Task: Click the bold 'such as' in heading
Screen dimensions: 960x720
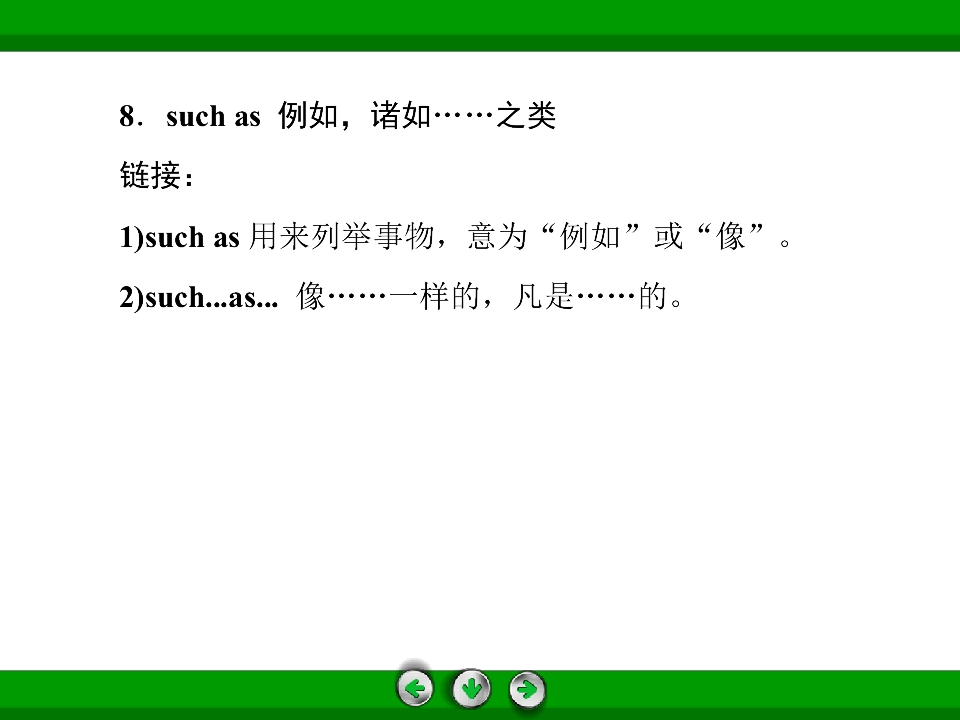Action: tap(213, 118)
